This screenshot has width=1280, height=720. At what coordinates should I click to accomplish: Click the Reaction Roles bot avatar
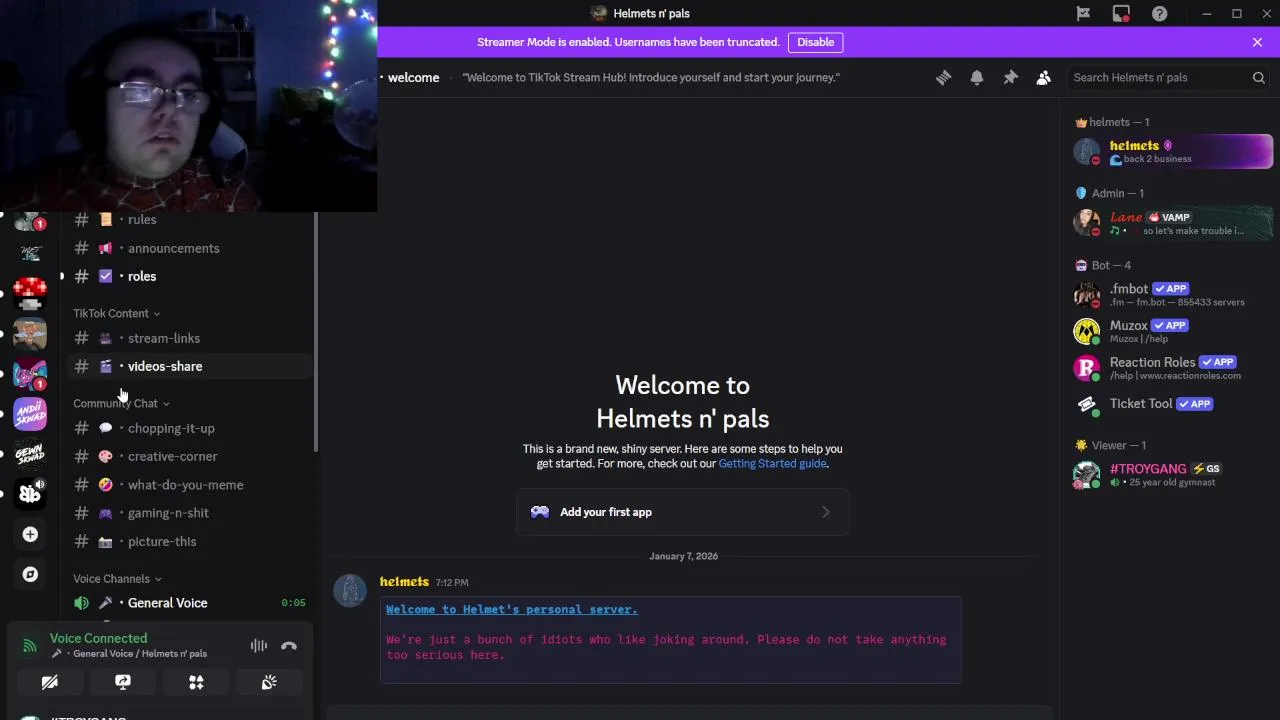coord(1087,367)
